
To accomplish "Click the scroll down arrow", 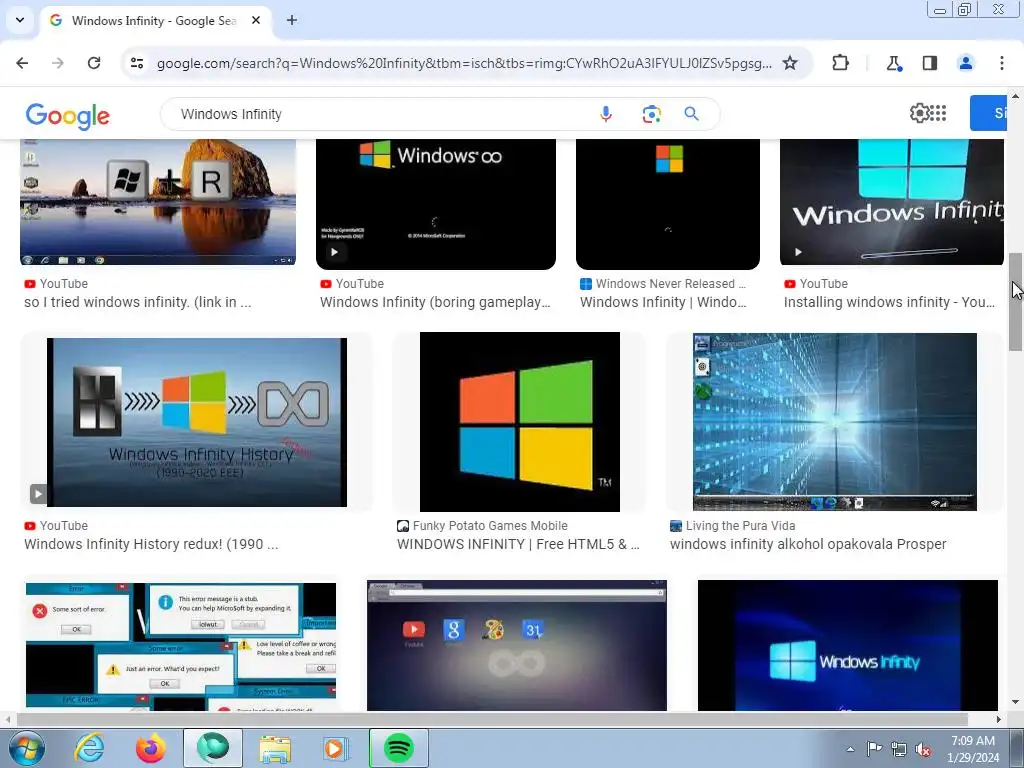I will (x=1016, y=703).
